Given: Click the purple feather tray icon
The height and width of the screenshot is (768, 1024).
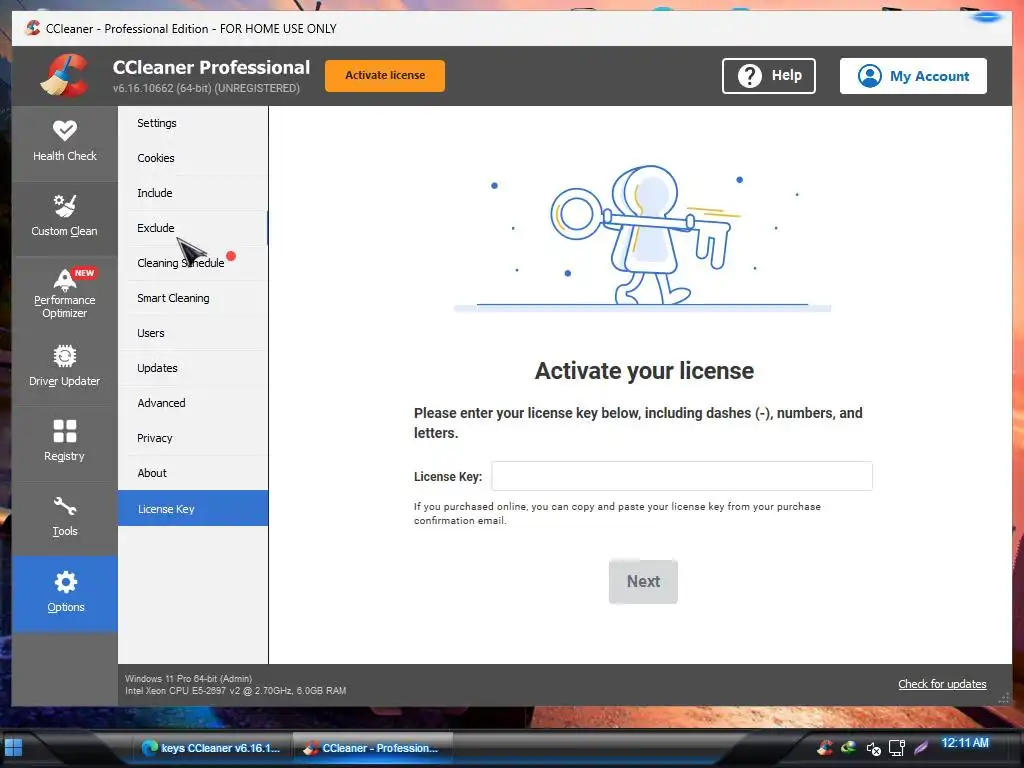Looking at the screenshot, I should click(x=921, y=747).
